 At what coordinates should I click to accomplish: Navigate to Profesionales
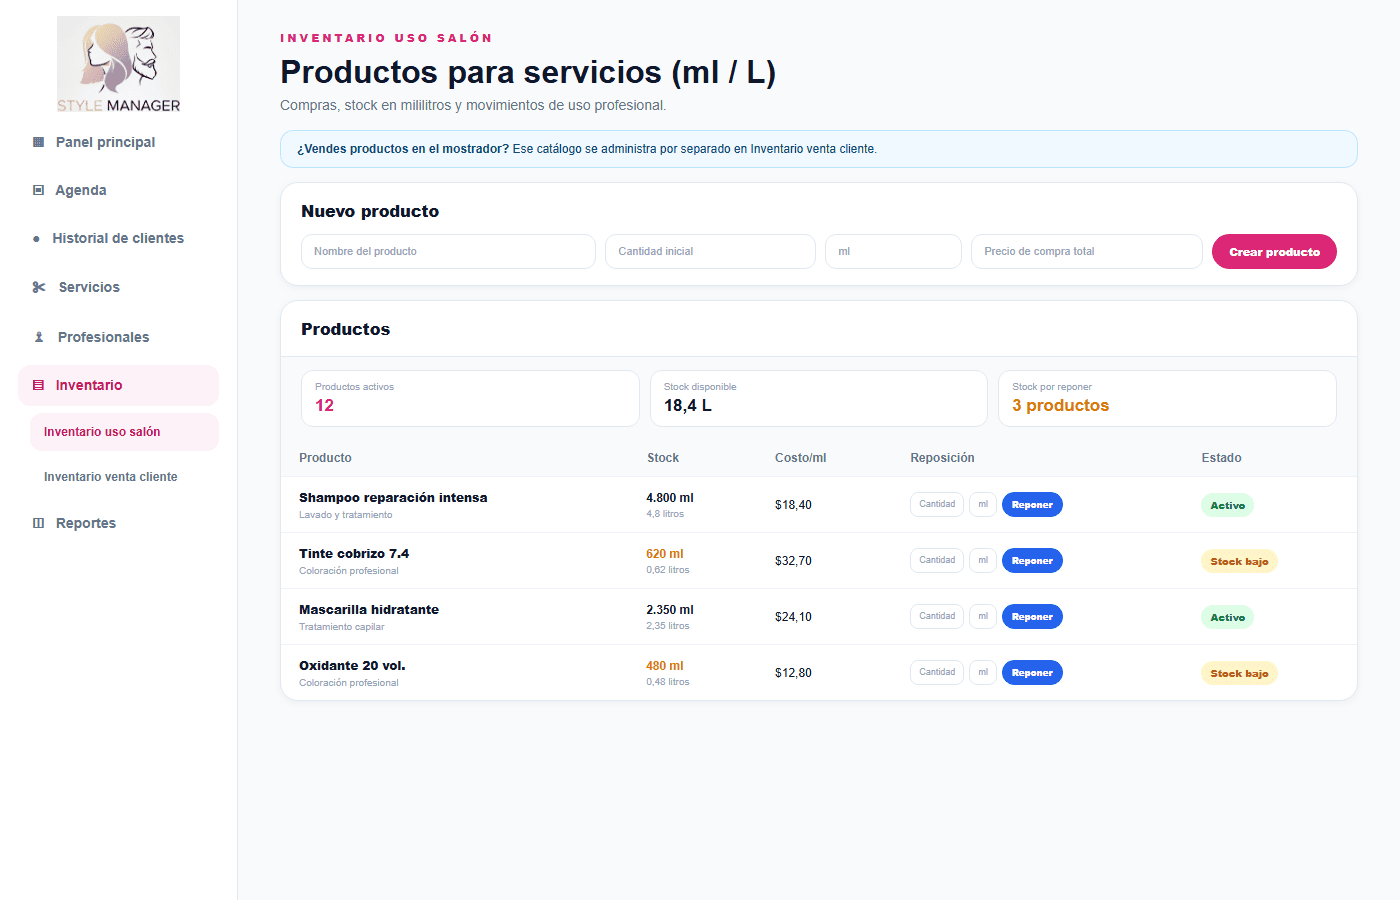[x=118, y=337]
